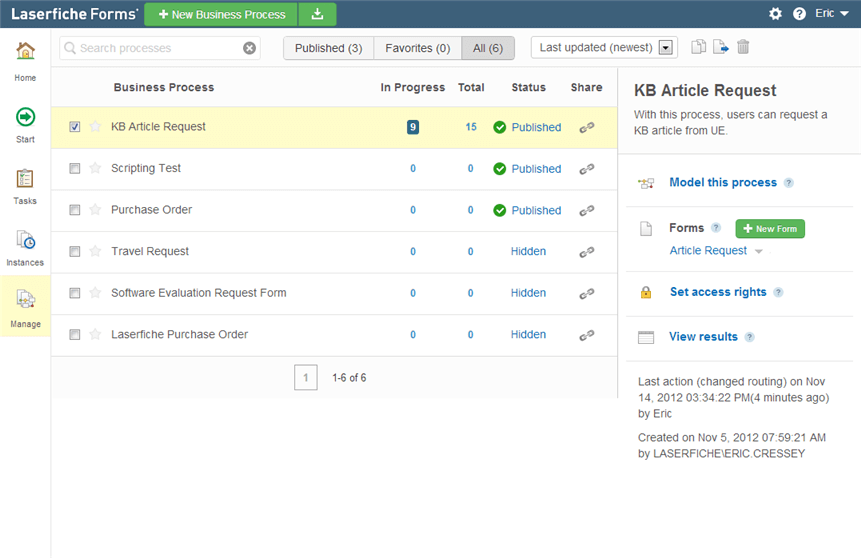Switch to the Published (3) tab
The width and height of the screenshot is (861, 558).
tap(328, 48)
